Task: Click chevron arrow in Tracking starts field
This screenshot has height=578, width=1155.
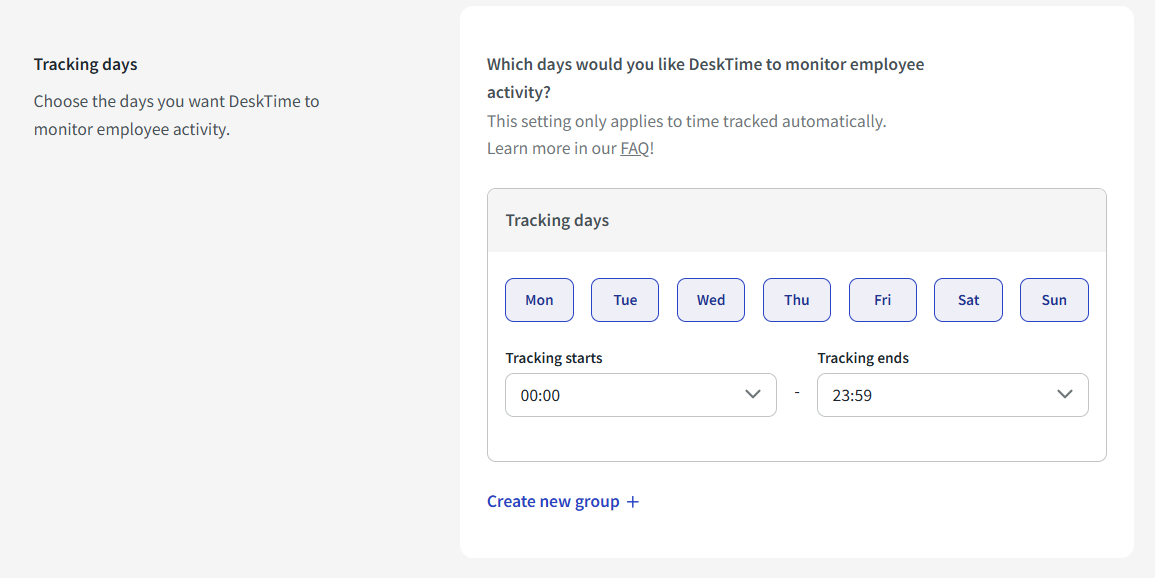Action: pyautogui.click(x=753, y=394)
